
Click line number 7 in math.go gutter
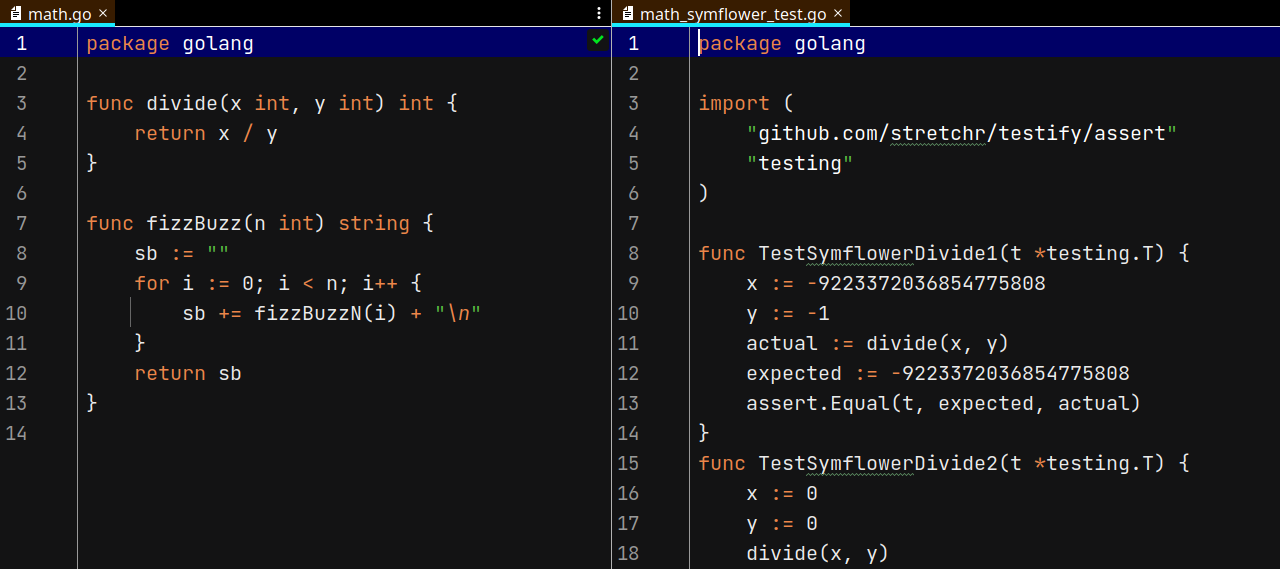click(x=21, y=223)
